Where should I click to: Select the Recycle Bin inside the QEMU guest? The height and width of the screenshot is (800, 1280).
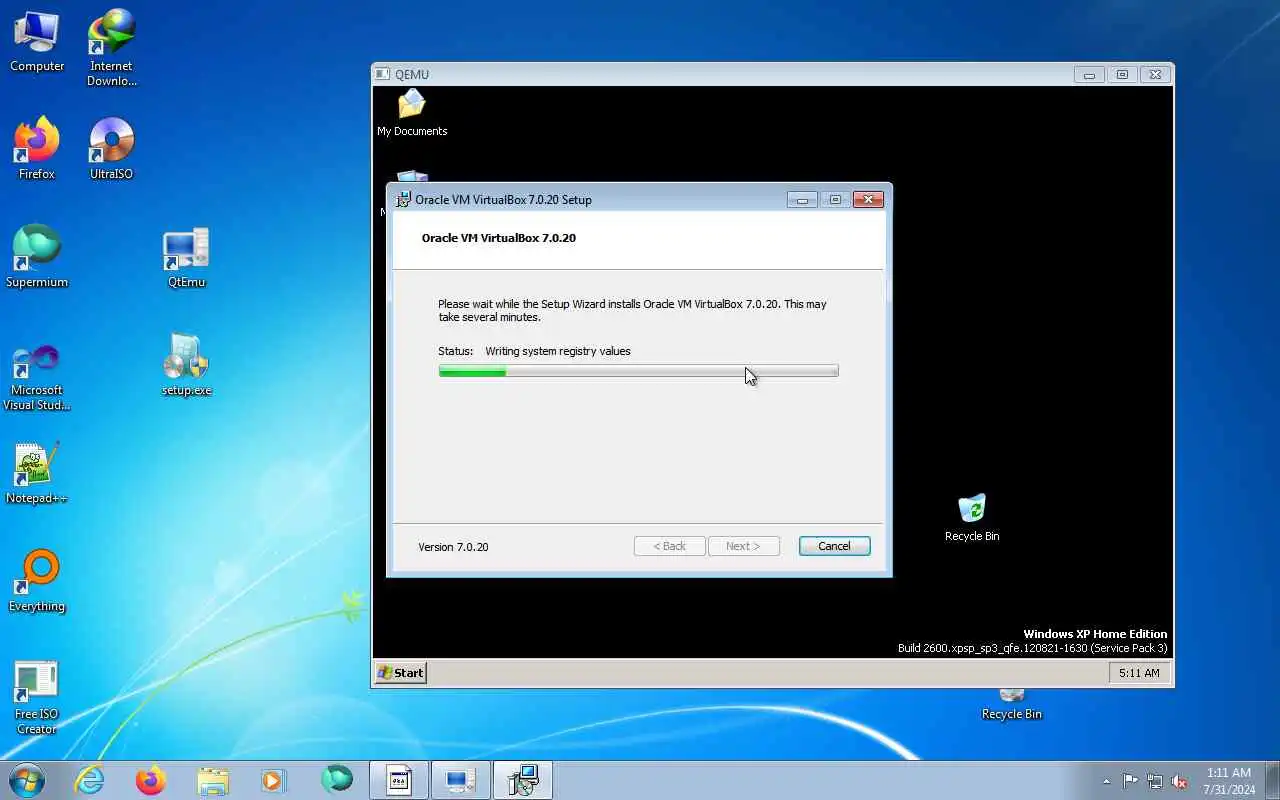972,518
